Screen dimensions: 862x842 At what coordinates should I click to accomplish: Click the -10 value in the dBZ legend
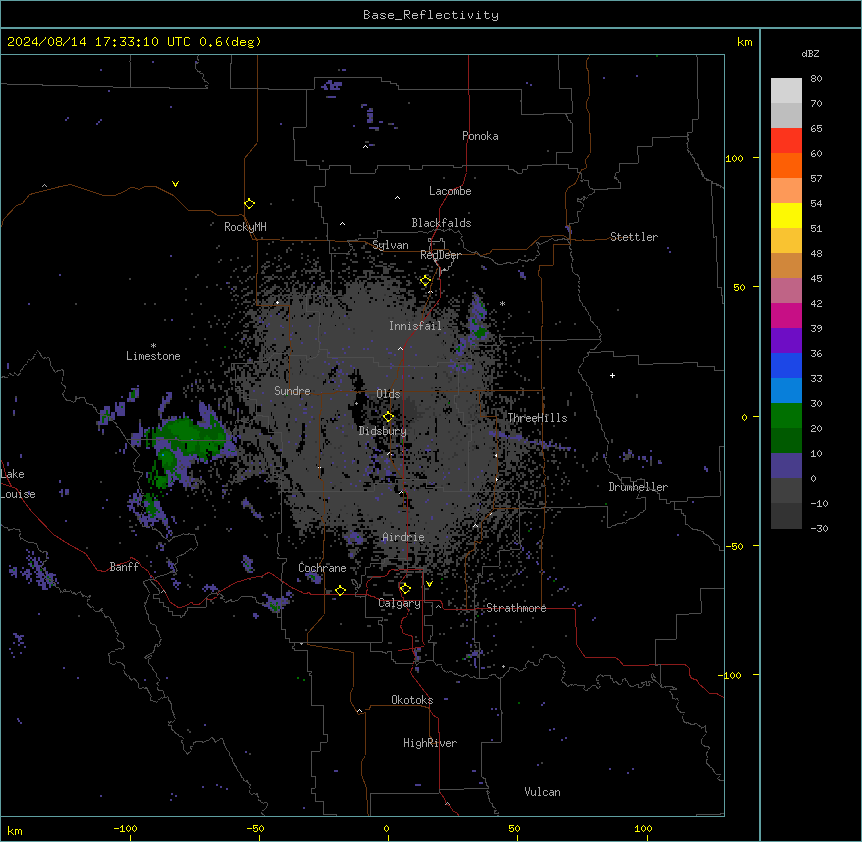pos(819,503)
